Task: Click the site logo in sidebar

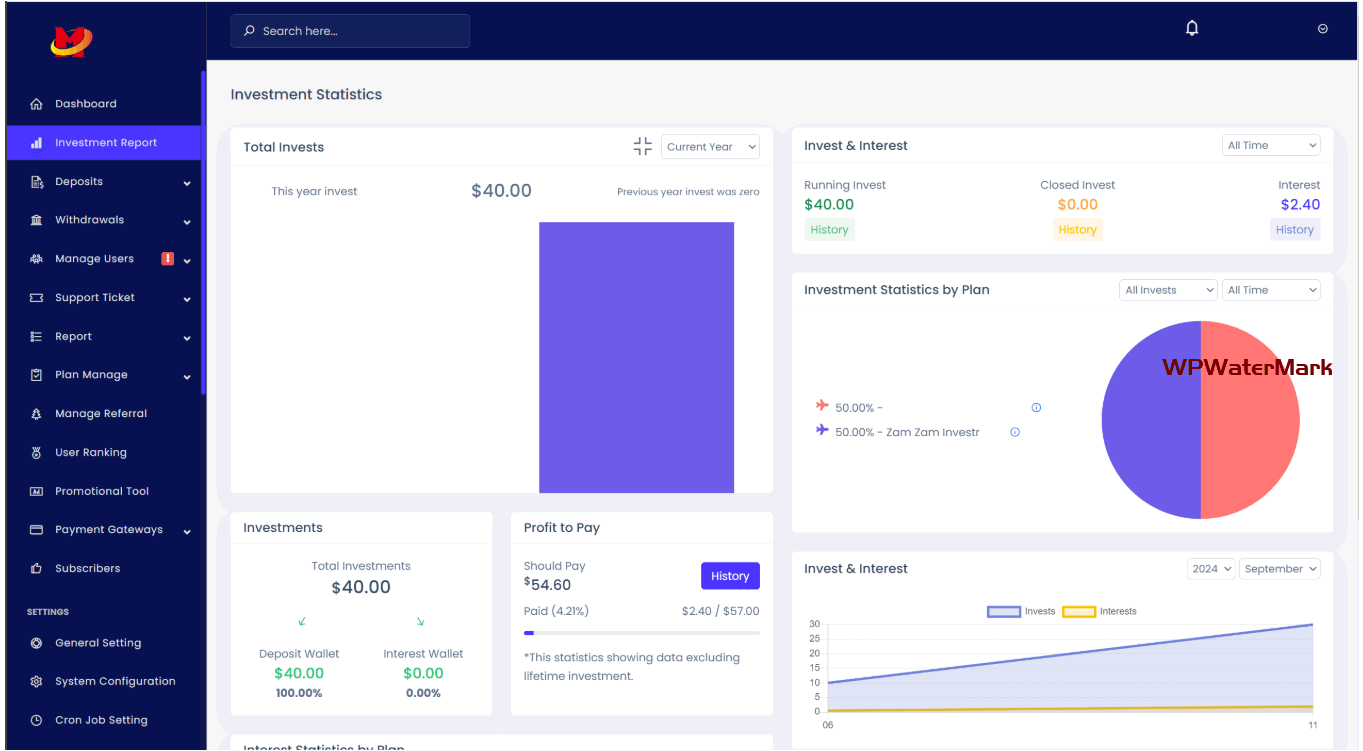Action: (71, 41)
